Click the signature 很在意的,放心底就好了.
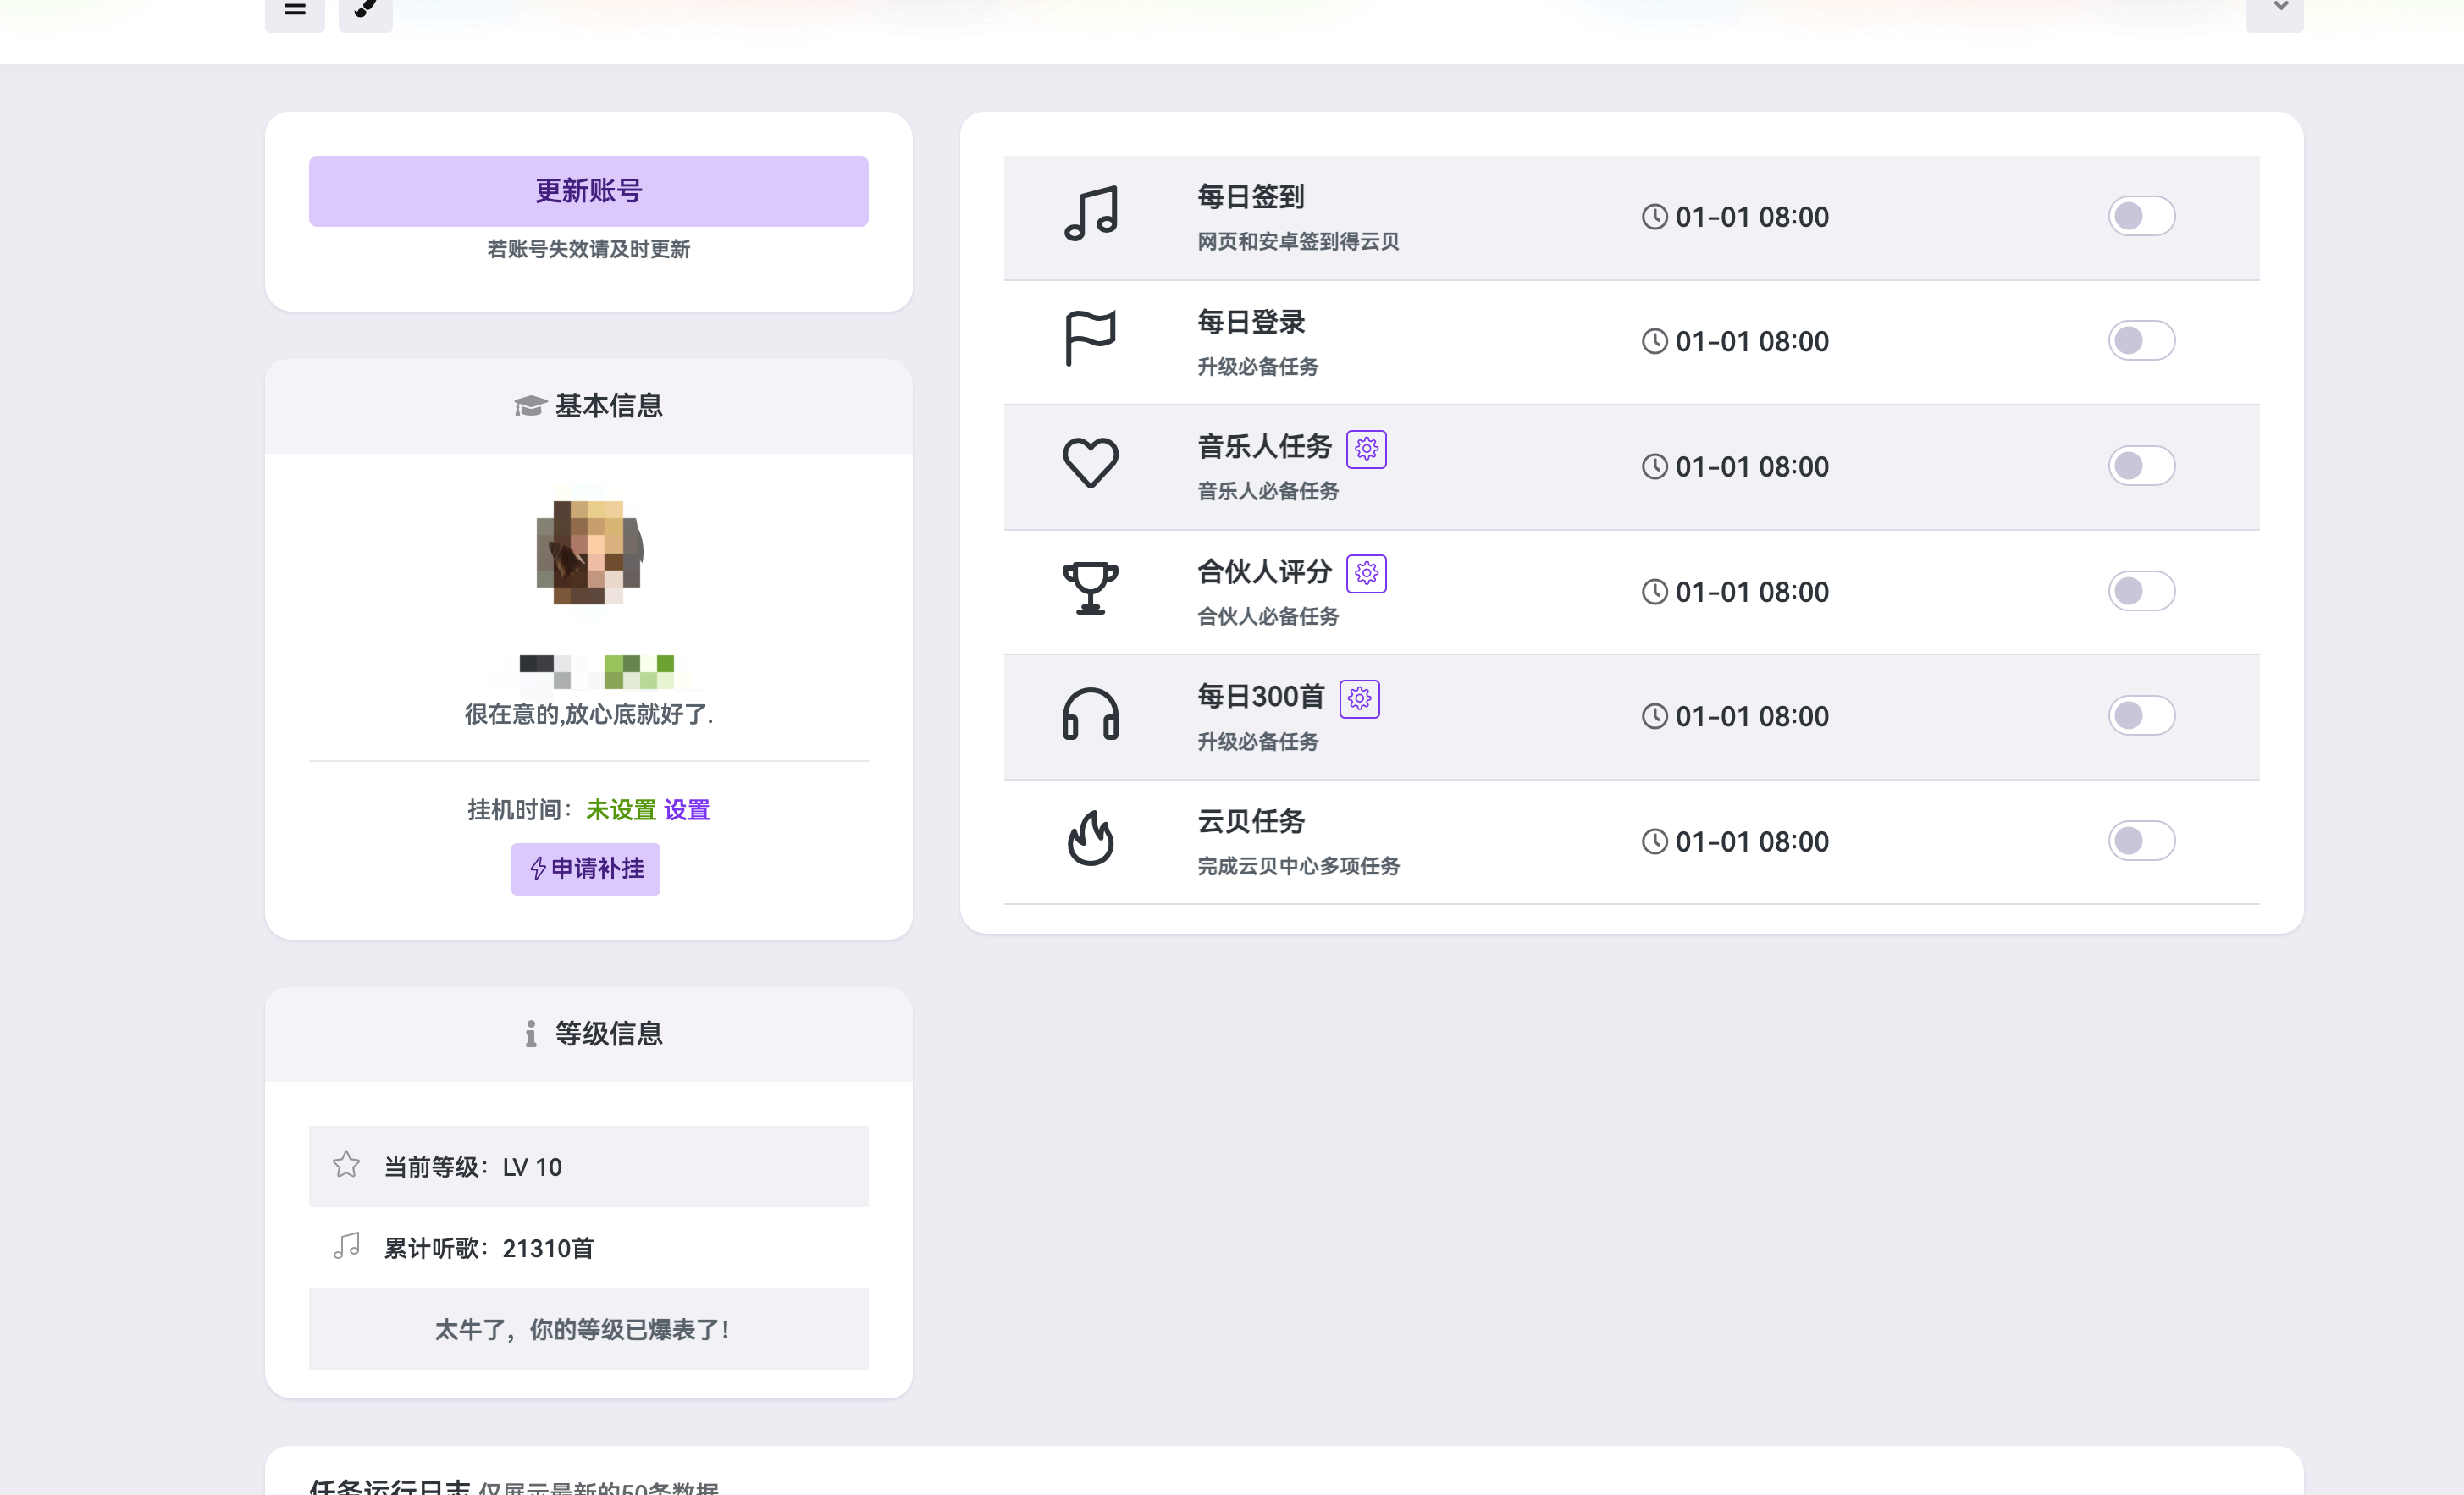This screenshot has height=1495, width=2464. pyautogui.click(x=589, y=715)
